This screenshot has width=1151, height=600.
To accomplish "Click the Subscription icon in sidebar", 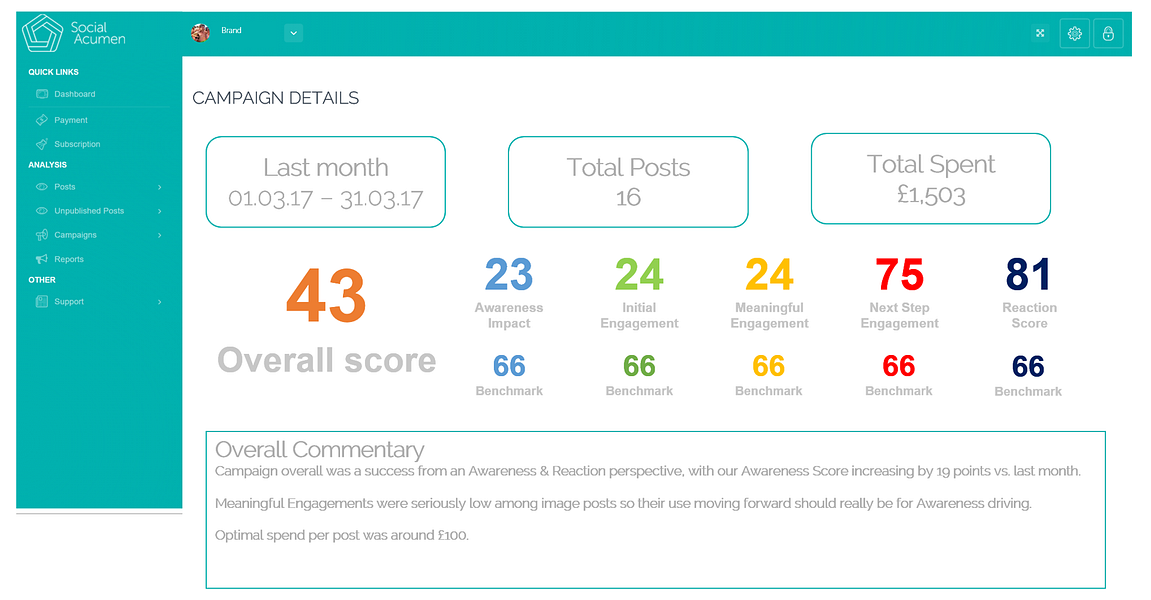I will pyautogui.click(x=42, y=144).
